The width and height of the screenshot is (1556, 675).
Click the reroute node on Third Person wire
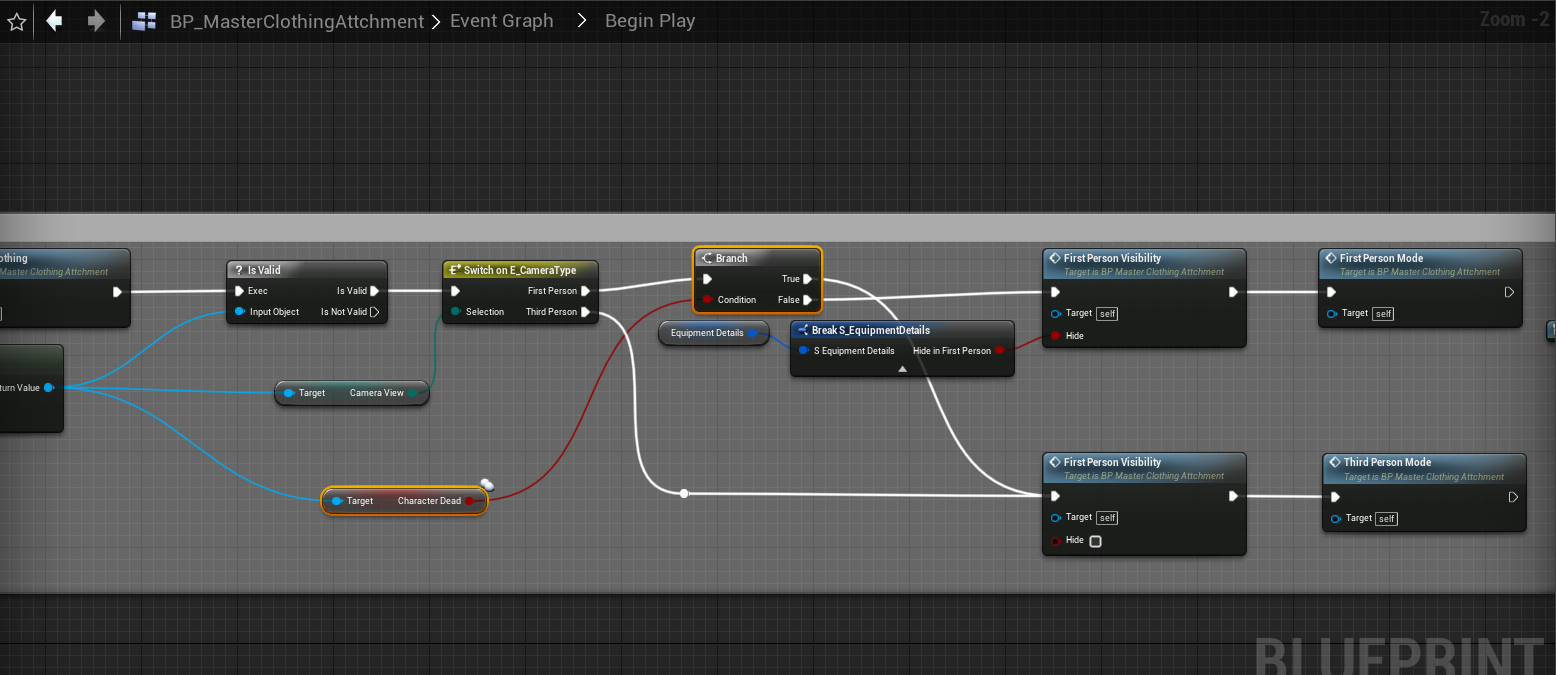point(684,493)
